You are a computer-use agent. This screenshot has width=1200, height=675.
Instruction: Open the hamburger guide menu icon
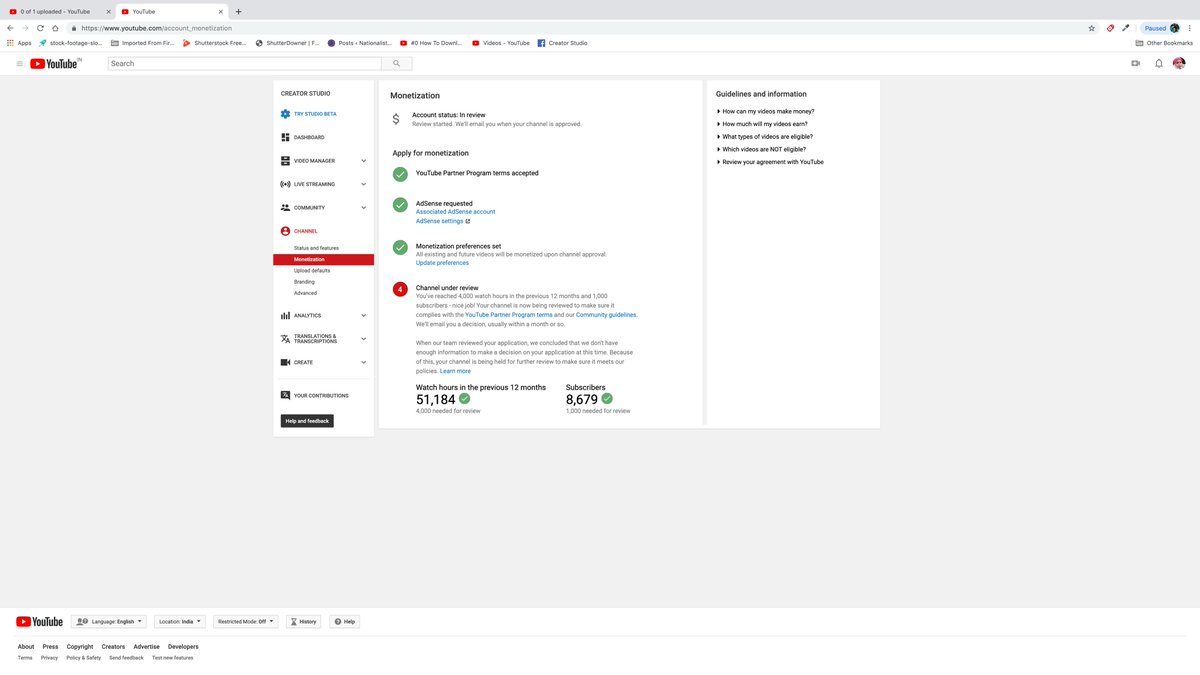pos(19,63)
